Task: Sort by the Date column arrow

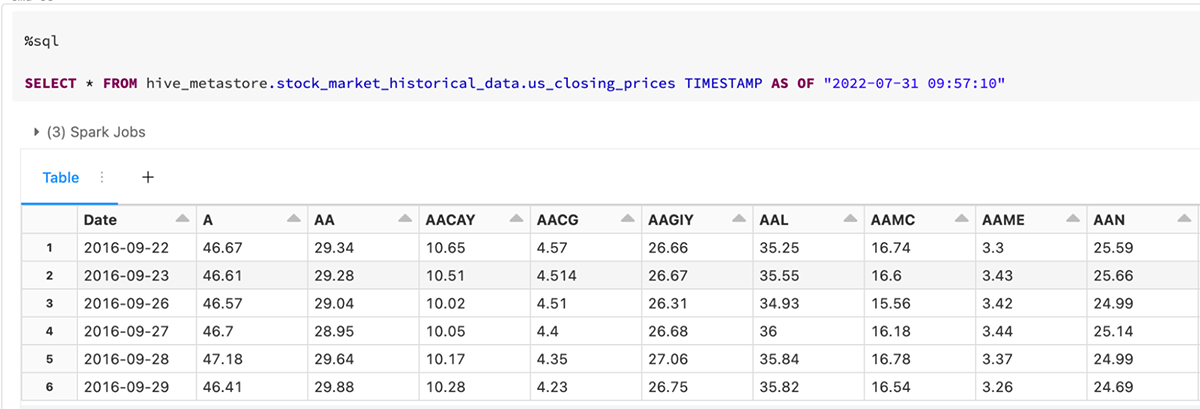Action: coord(182,219)
